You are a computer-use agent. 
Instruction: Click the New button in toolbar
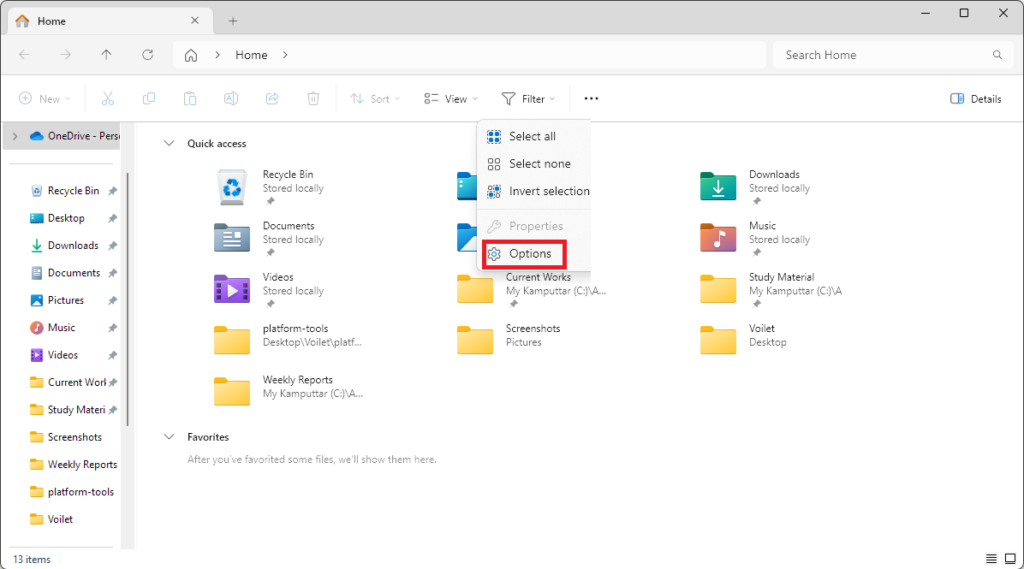[45, 99]
